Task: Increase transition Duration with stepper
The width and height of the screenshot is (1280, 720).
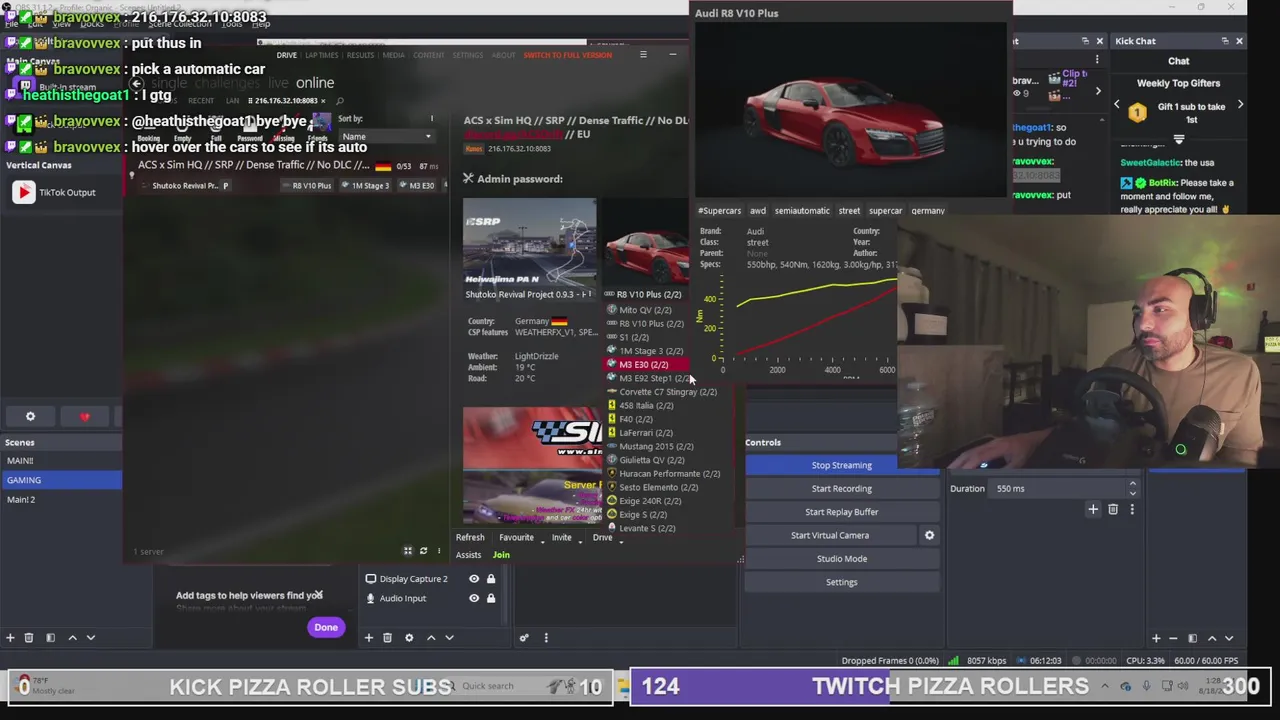Action: click(1132, 485)
